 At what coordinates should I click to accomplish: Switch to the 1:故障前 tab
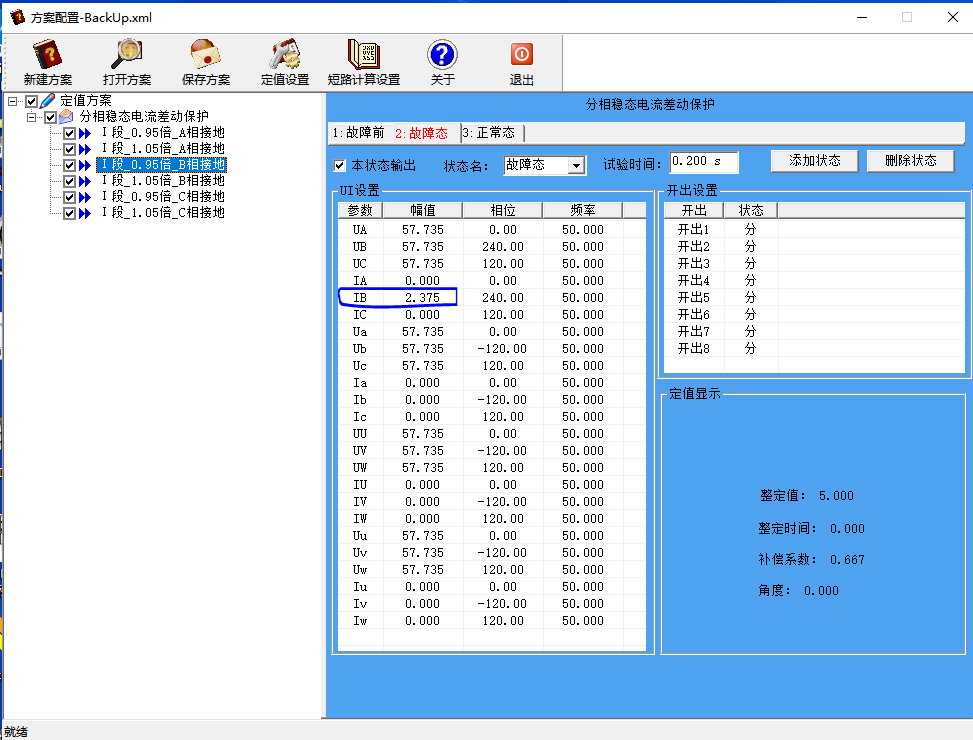tap(358, 133)
